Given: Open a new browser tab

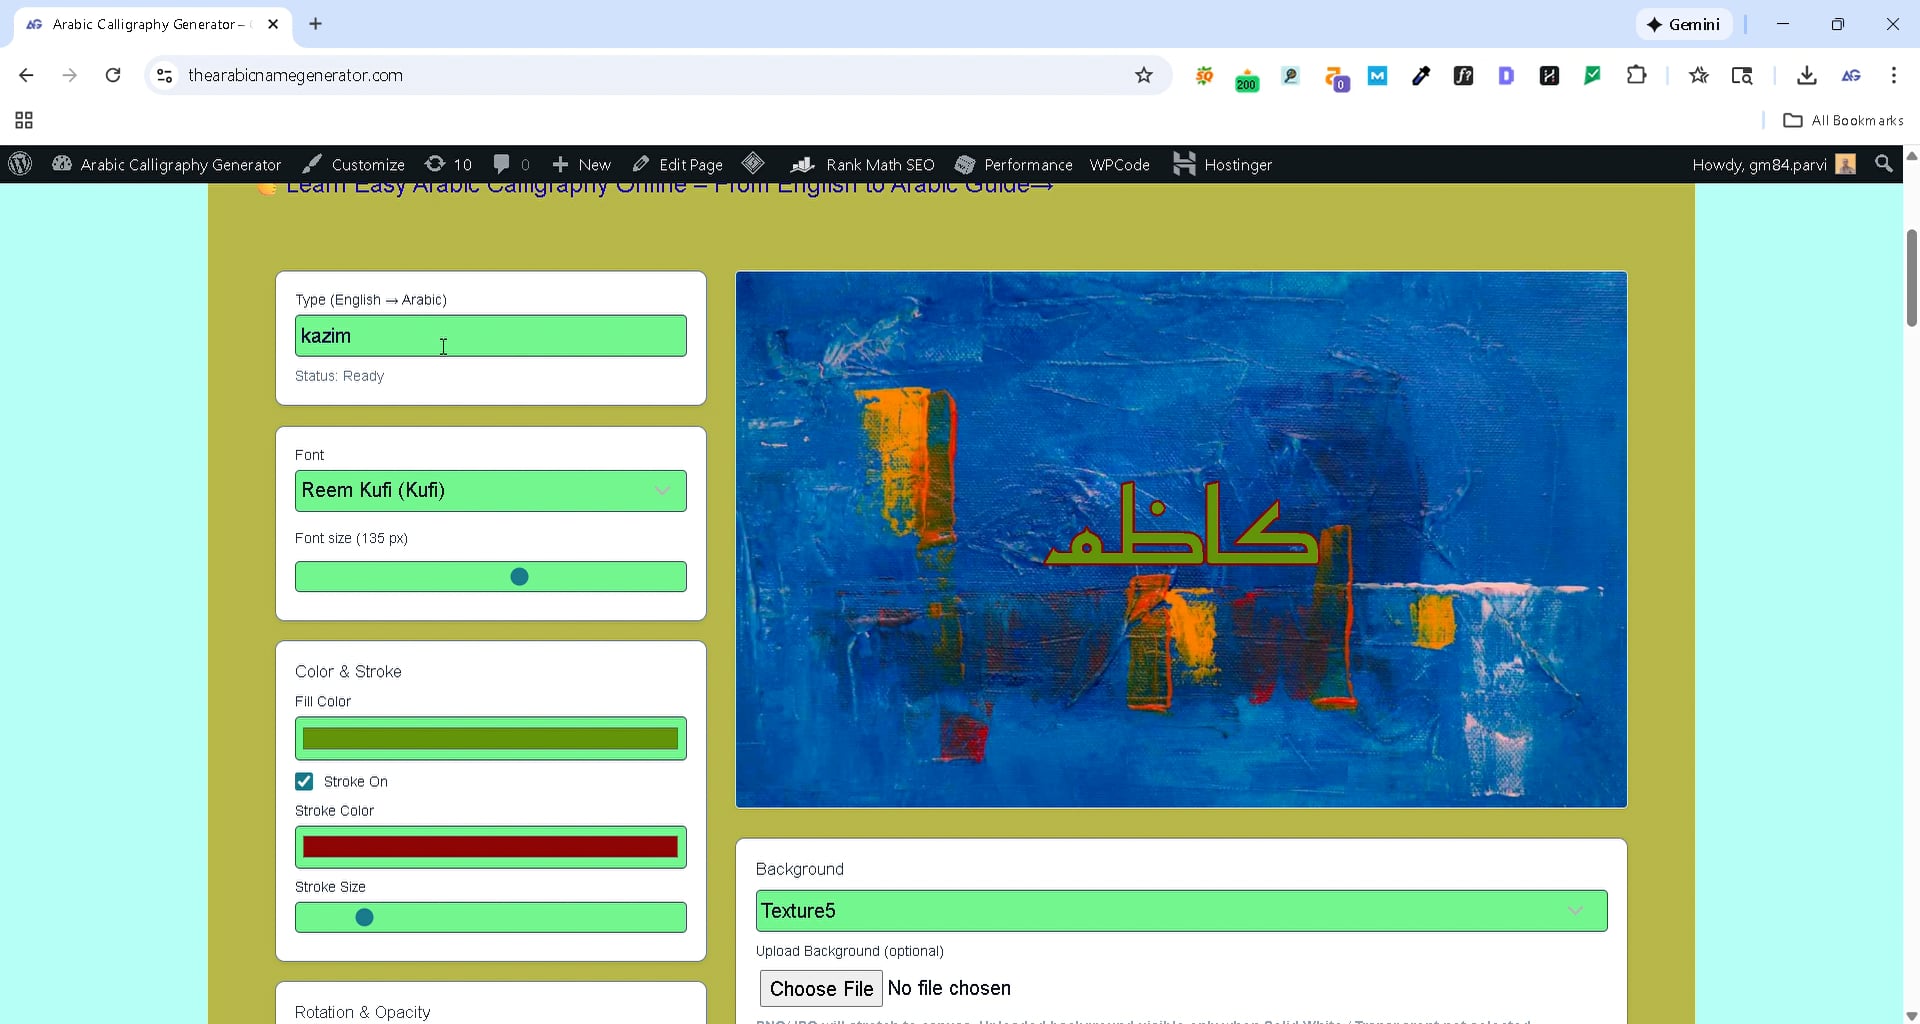Looking at the screenshot, I should (x=316, y=24).
